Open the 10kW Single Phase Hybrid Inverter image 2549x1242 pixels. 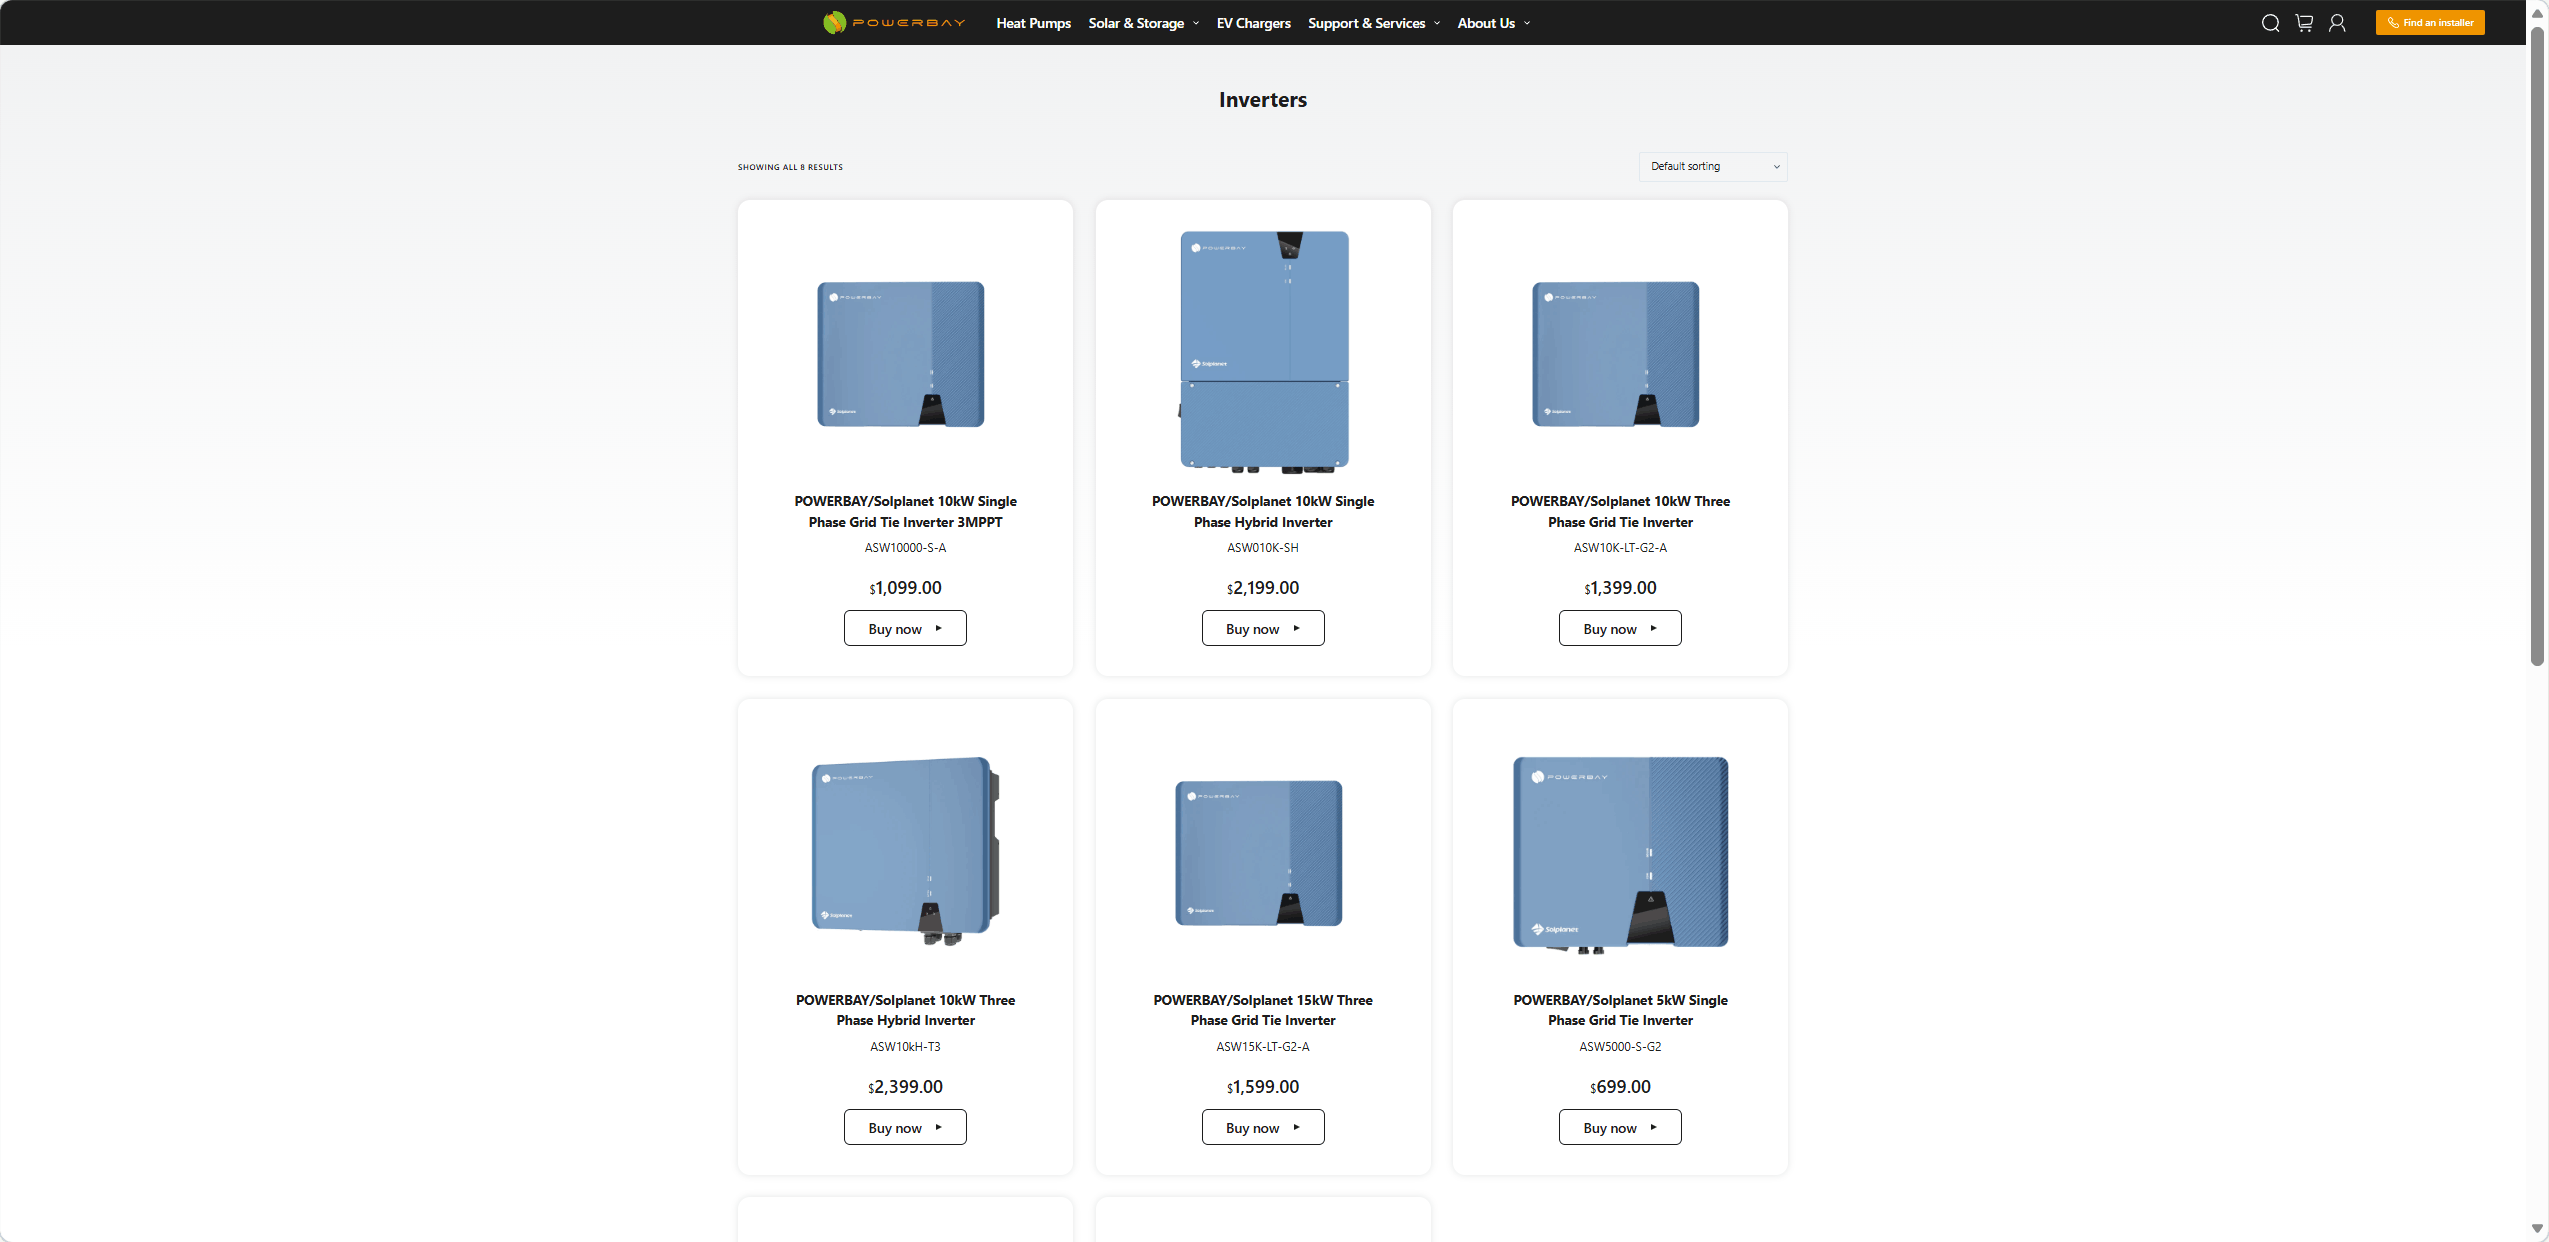1264,352
